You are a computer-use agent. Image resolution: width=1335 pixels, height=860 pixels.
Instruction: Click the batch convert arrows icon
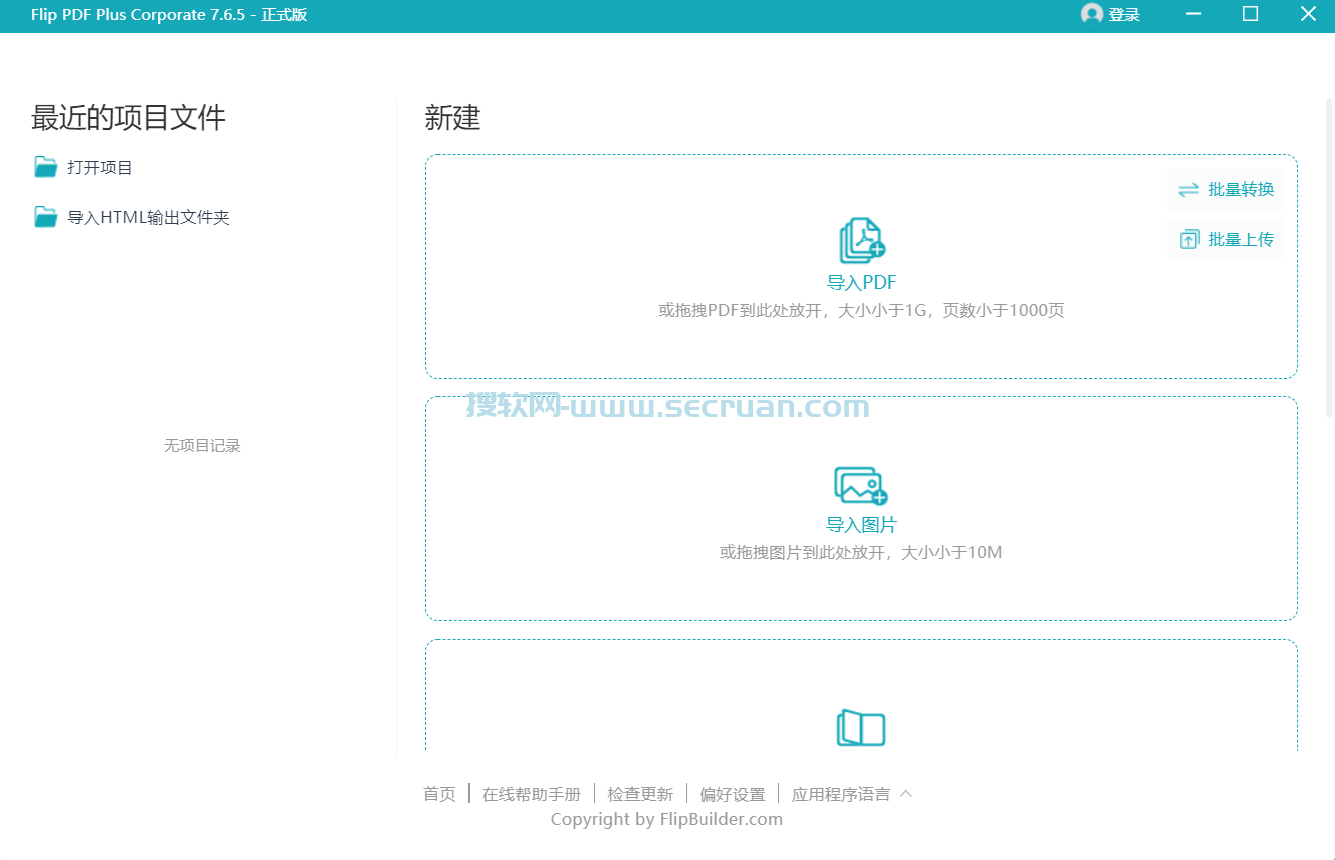point(1188,190)
